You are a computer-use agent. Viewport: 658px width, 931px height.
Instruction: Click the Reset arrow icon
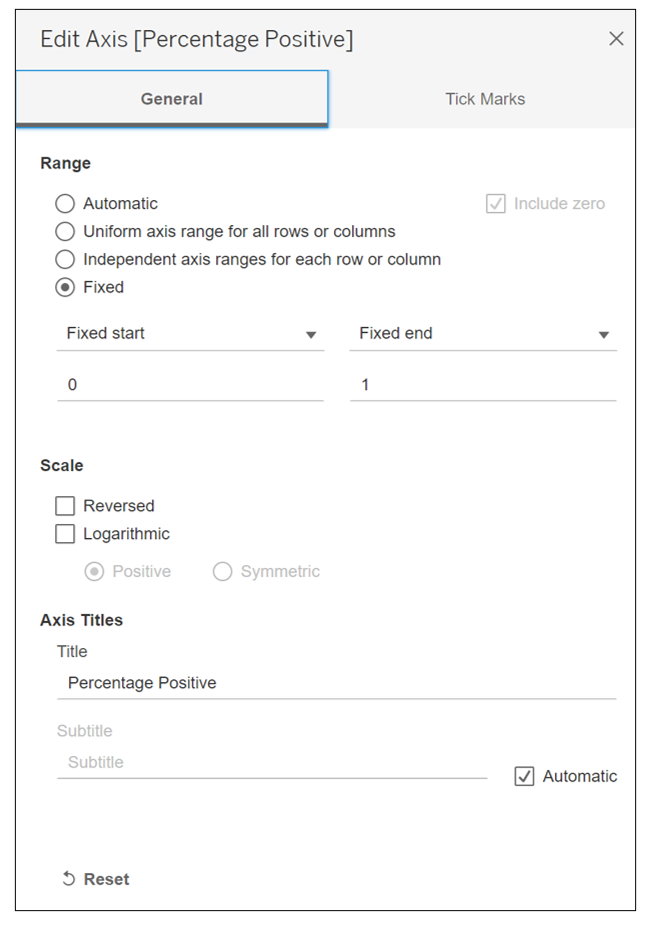tap(68, 879)
